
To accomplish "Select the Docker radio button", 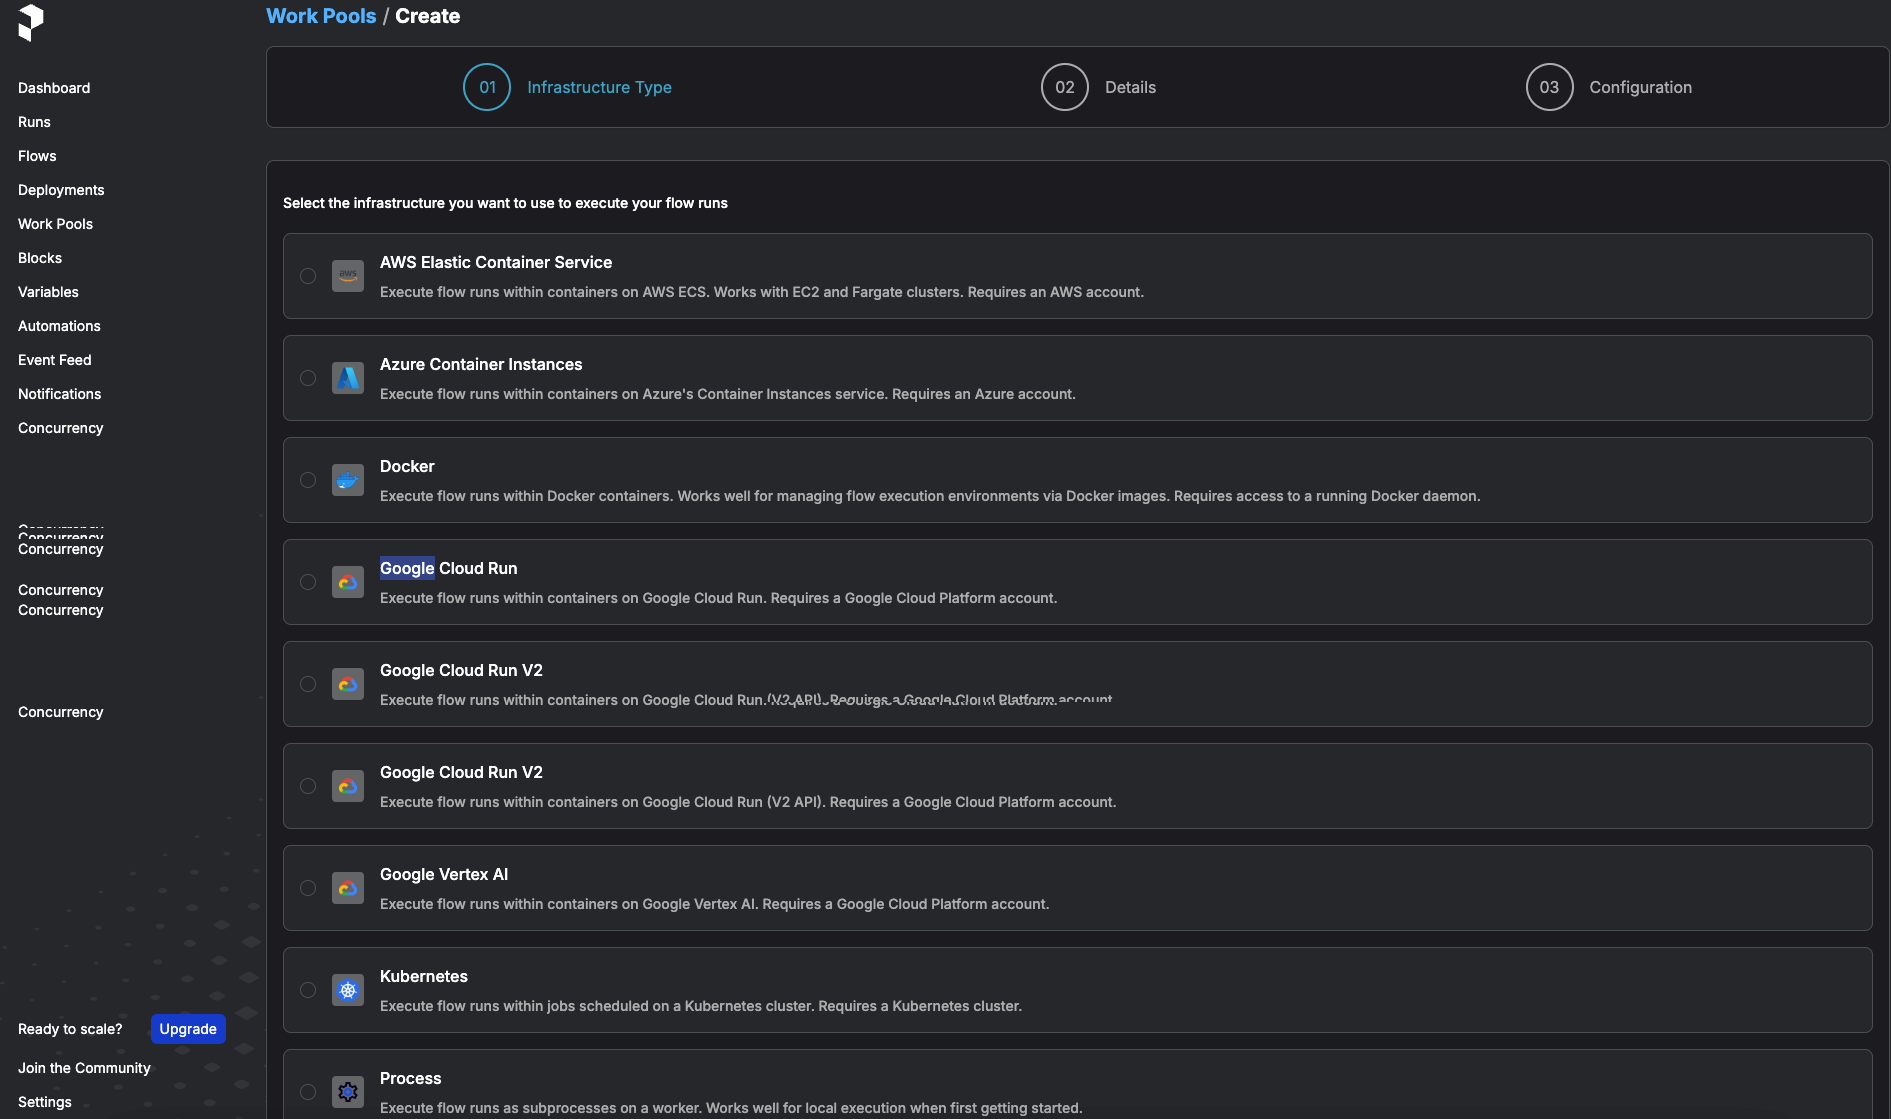I will click(x=308, y=480).
